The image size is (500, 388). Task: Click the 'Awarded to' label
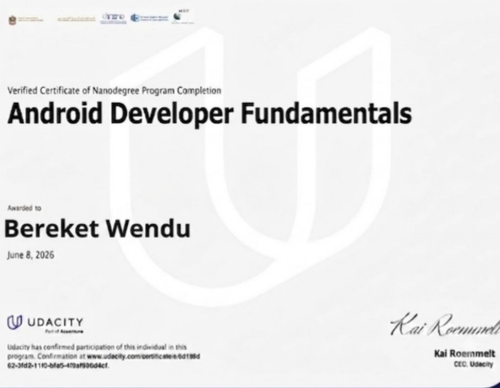(x=24, y=208)
